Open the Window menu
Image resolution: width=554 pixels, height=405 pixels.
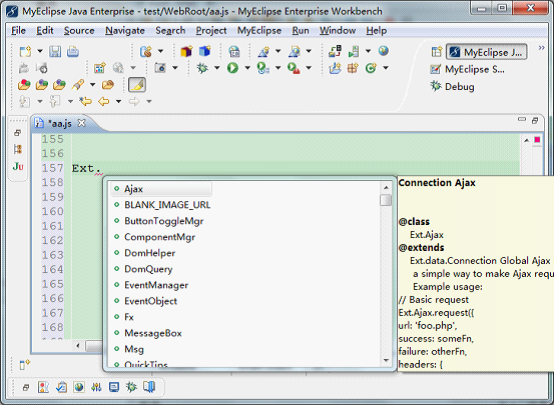coord(337,31)
